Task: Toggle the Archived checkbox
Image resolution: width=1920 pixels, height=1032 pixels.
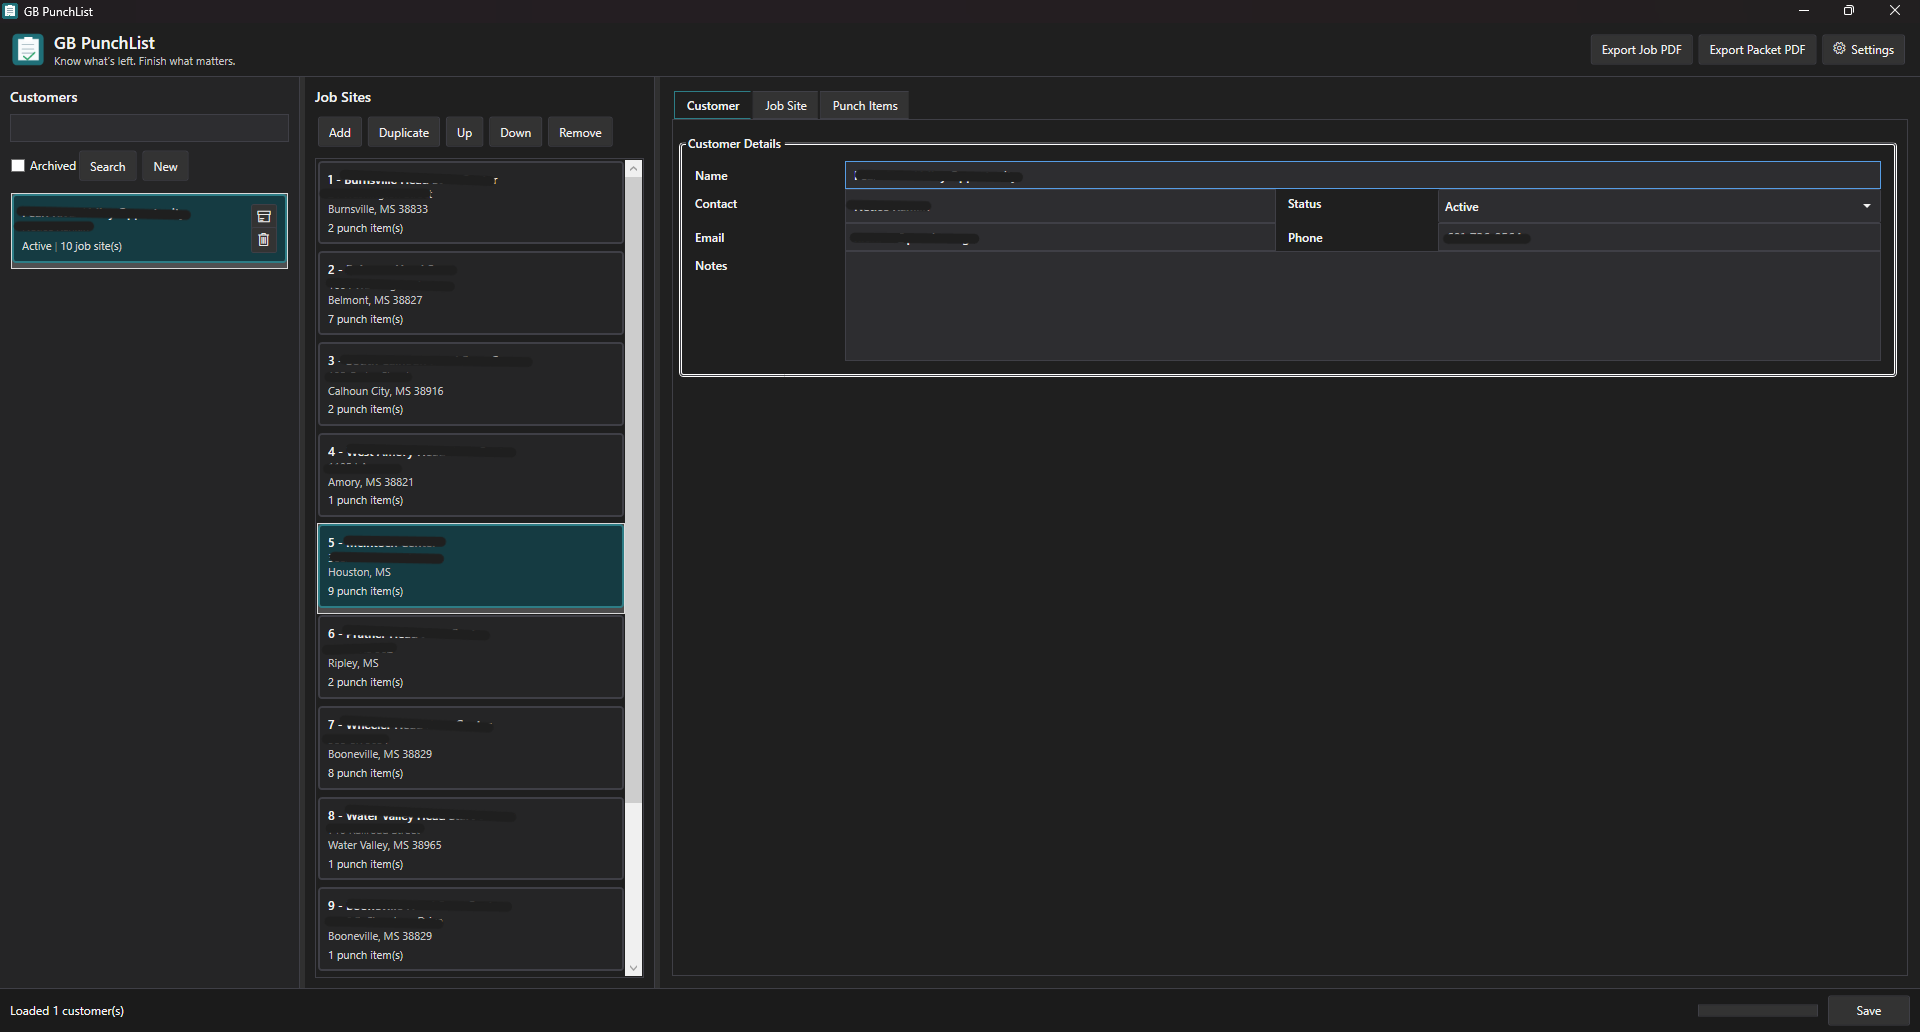Action: coord(18,166)
